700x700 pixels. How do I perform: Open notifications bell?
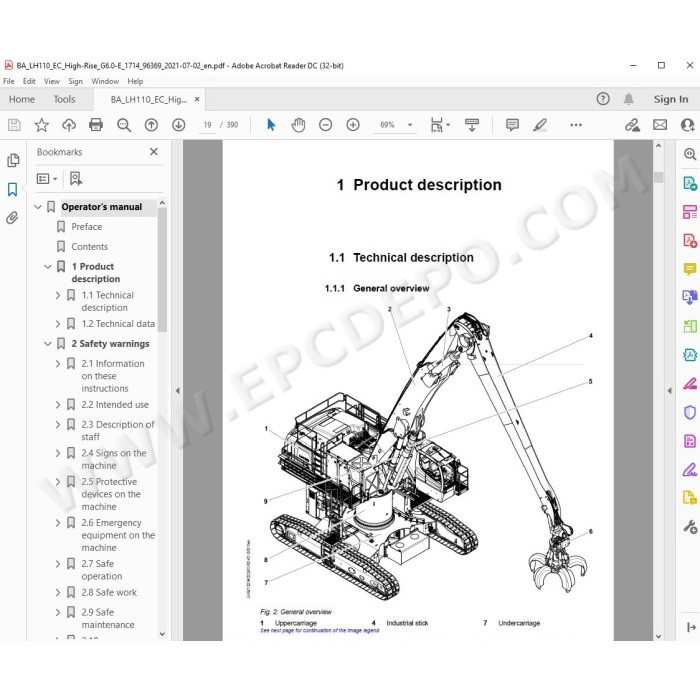pos(629,99)
